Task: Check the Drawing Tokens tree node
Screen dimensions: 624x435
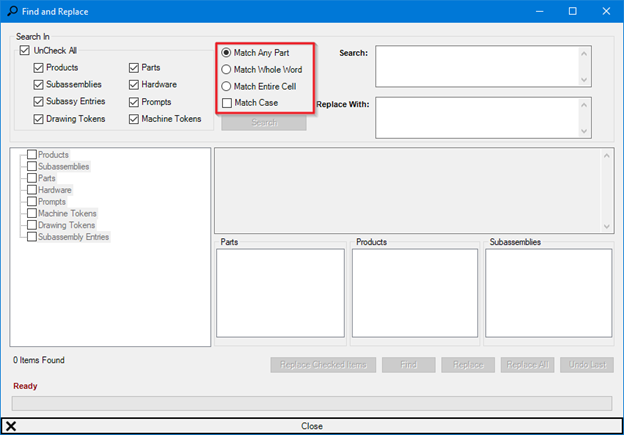Action: [x=32, y=225]
